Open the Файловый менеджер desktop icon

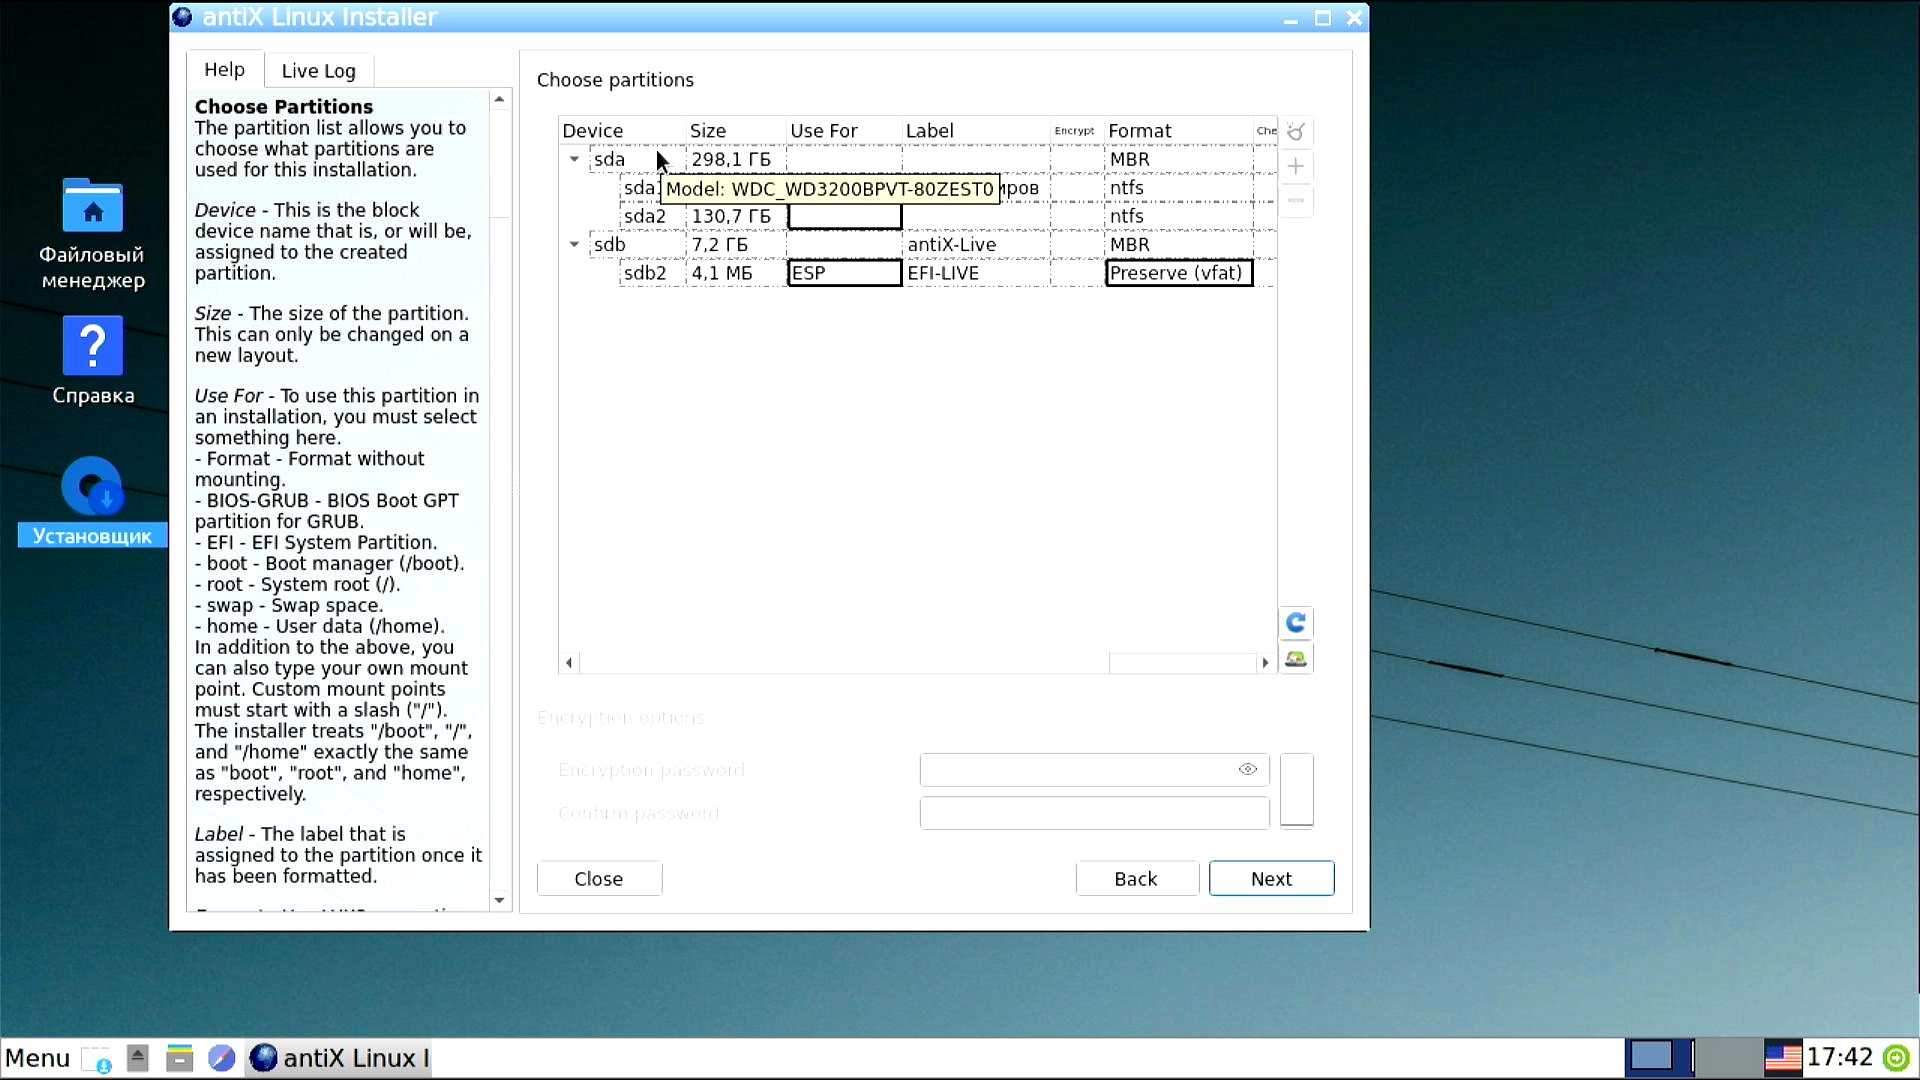click(x=93, y=235)
